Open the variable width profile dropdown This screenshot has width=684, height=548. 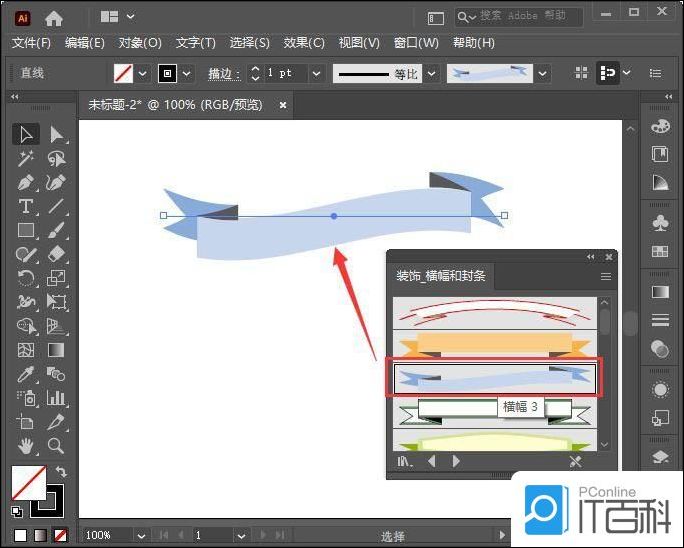pyautogui.click(x=431, y=73)
